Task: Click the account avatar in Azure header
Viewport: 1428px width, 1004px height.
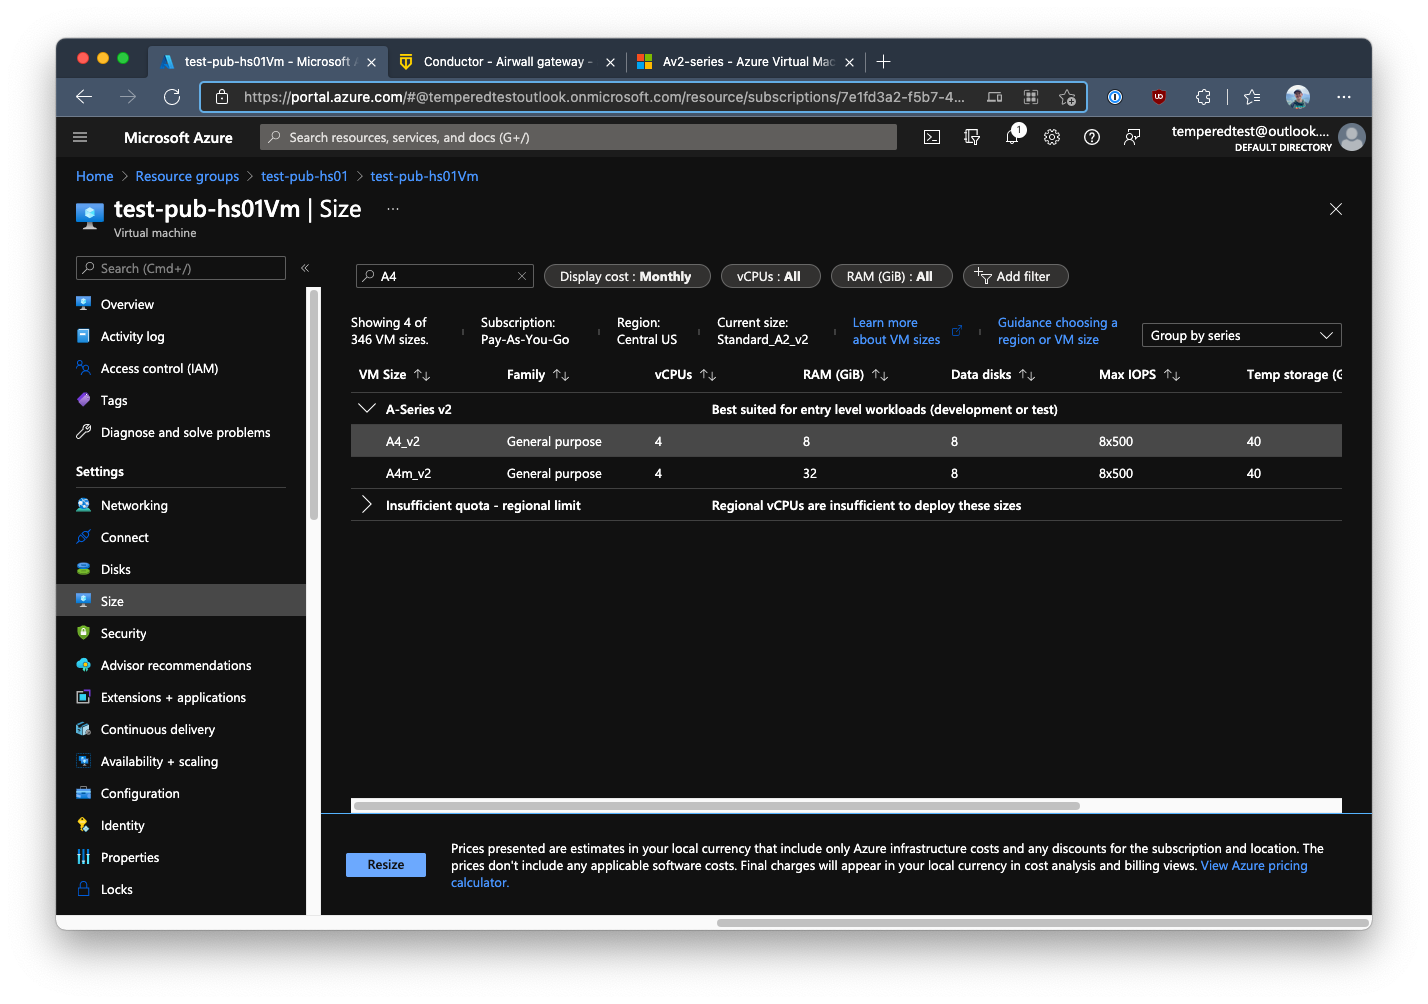Action: pos(1352,137)
